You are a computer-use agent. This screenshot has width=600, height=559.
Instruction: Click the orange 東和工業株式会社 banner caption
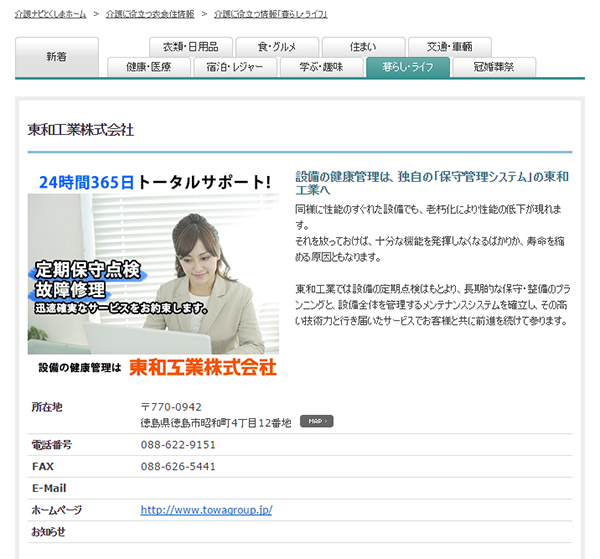(x=203, y=367)
